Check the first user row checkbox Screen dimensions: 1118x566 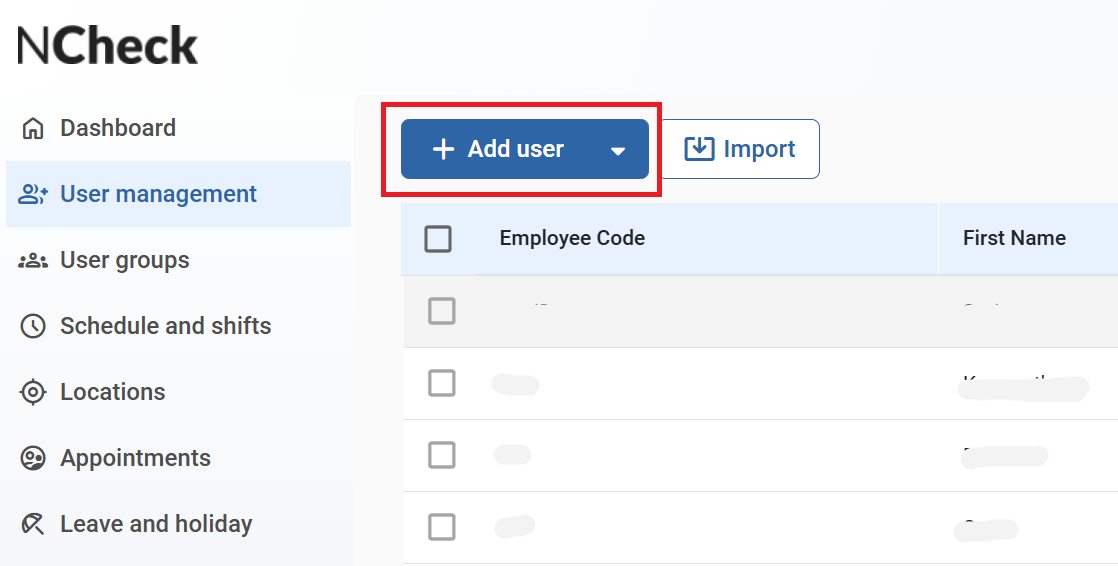[x=441, y=311]
